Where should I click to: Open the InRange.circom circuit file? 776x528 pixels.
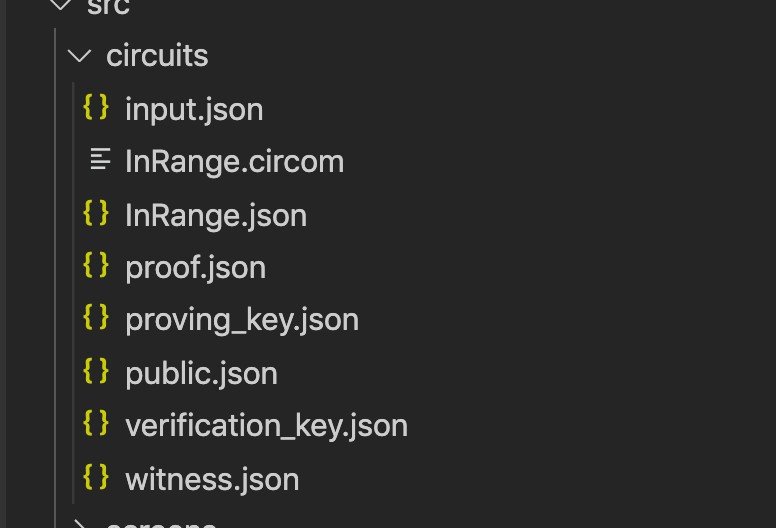(234, 161)
